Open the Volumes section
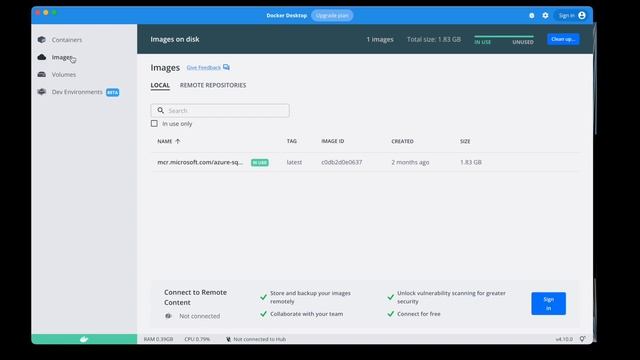The width and height of the screenshot is (640, 360). [64, 74]
